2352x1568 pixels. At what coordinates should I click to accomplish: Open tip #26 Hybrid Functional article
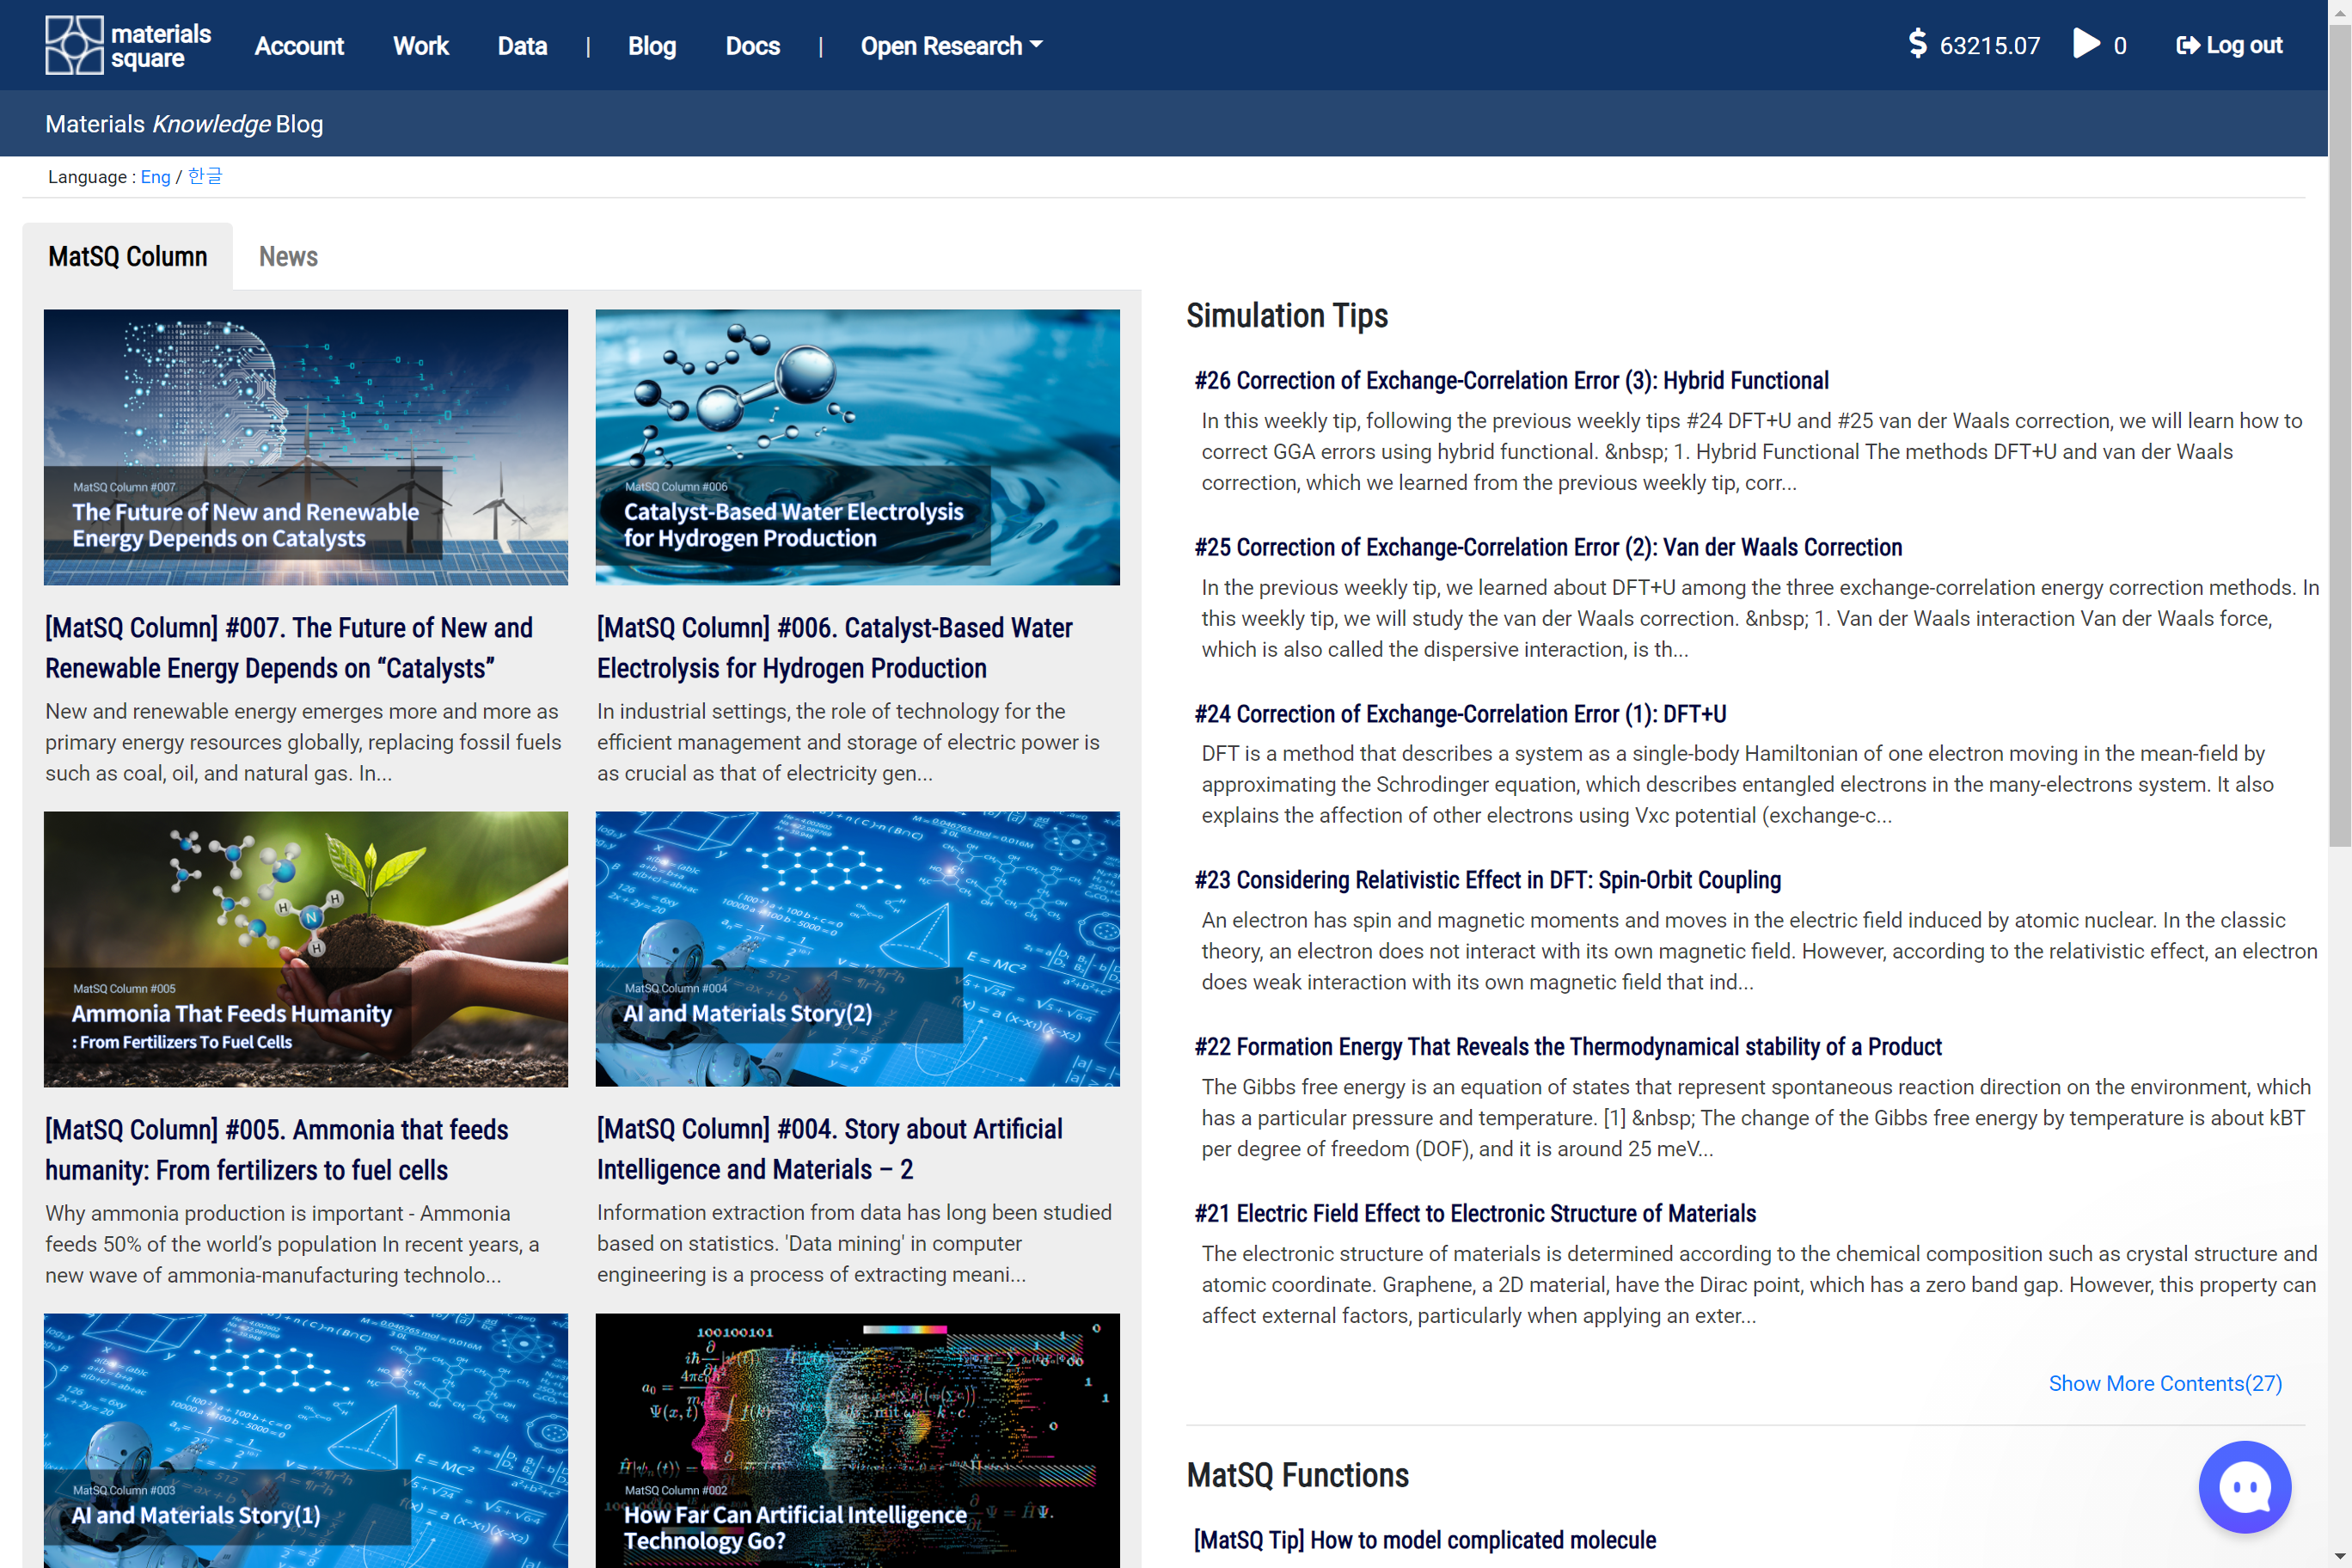click(1511, 381)
